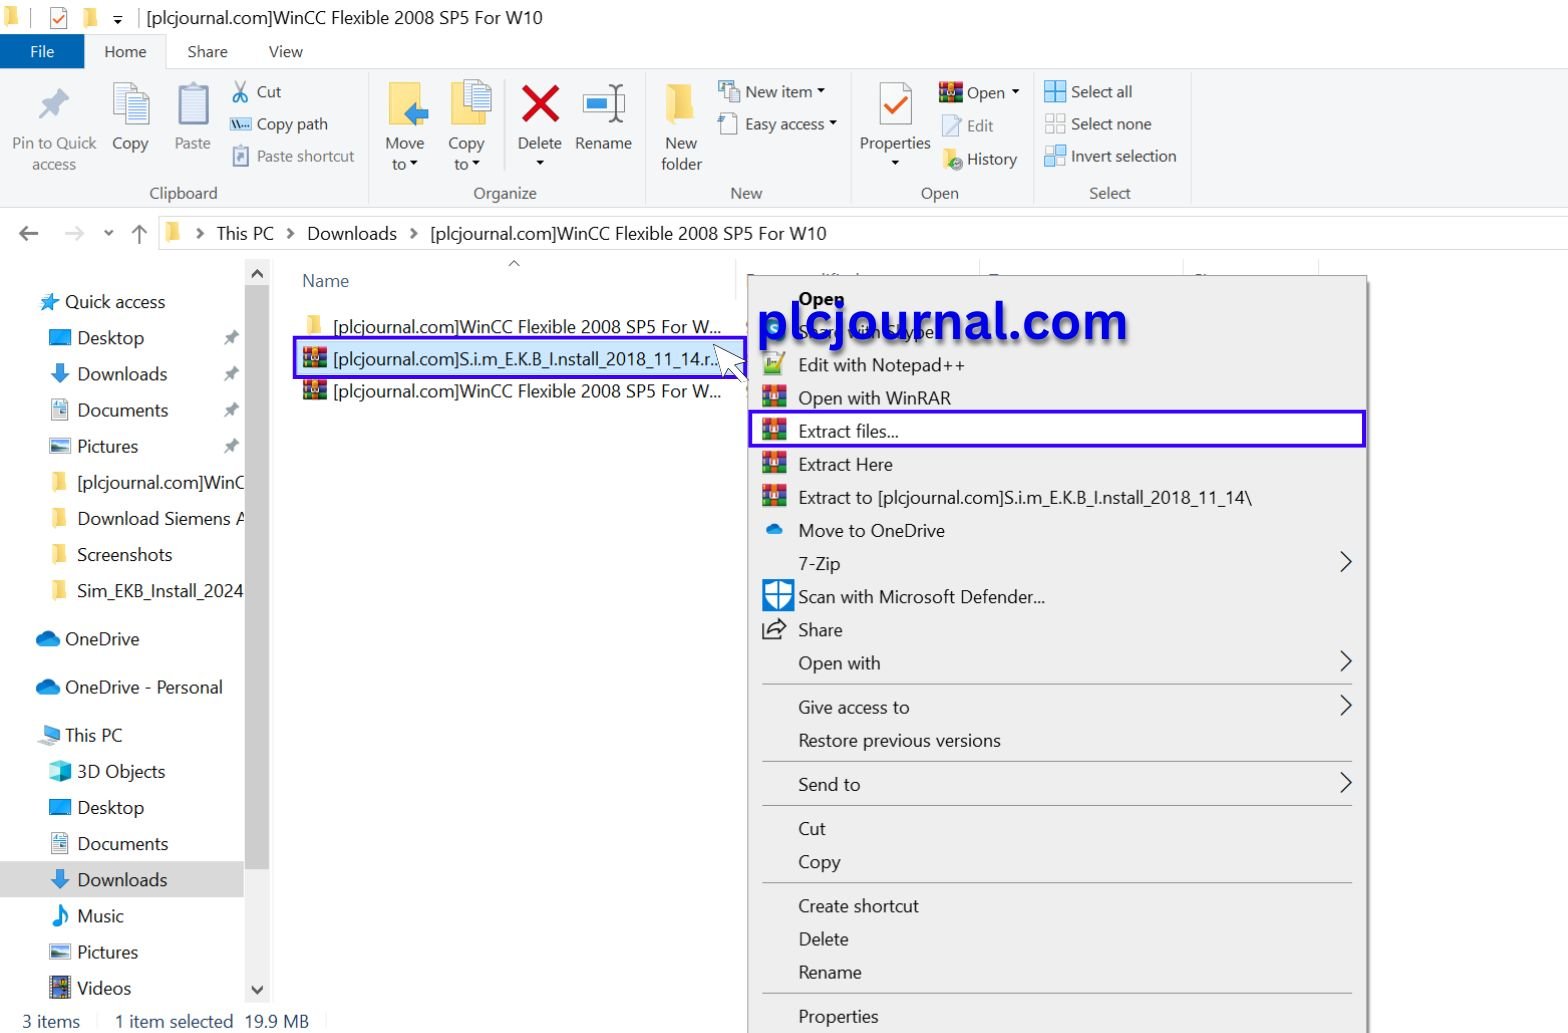Open the ribbon Open dropdown arrow
Screen dimensions: 1568x1033
click(x=1015, y=92)
